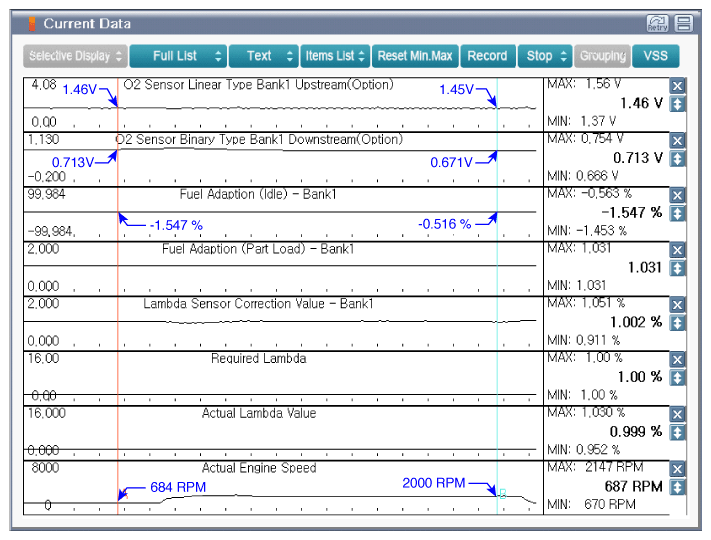Remove the Fuel Adaption (Idle) graph row

pyautogui.click(x=677, y=195)
